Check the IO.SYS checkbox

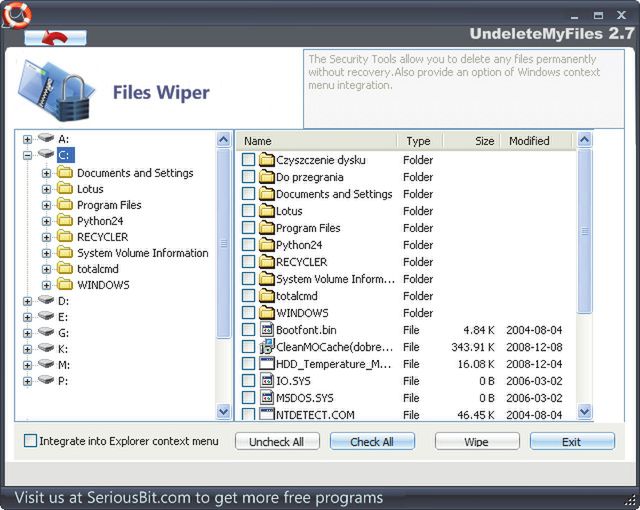(248, 381)
